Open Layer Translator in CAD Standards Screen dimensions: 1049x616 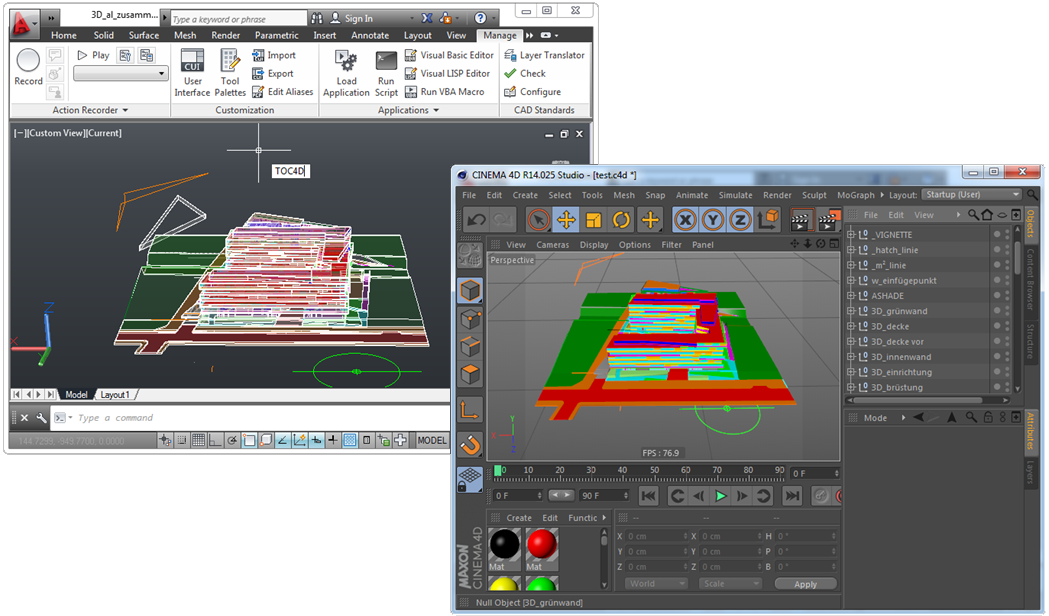tap(545, 55)
